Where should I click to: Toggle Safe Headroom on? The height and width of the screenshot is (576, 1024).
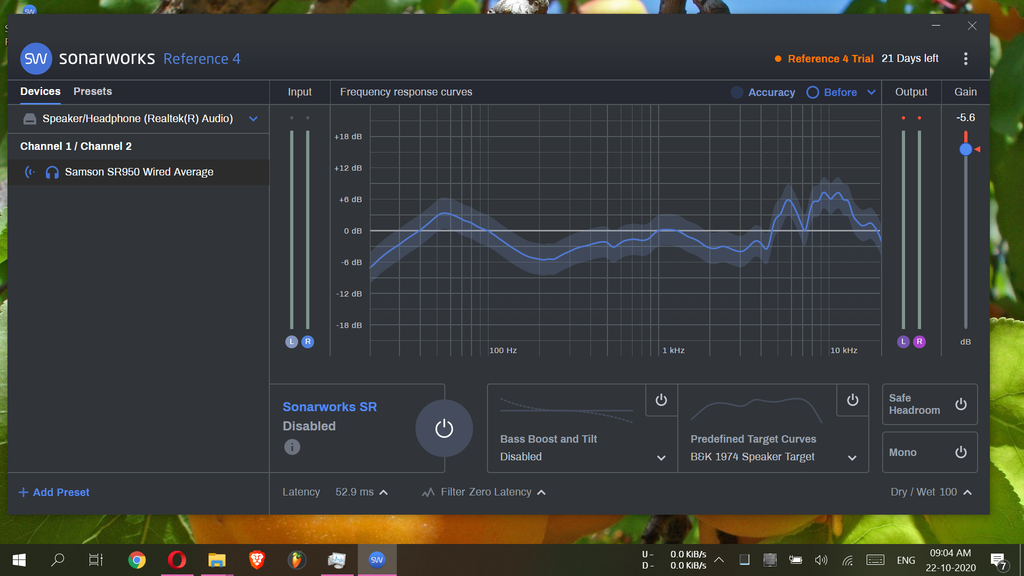(x=961, y=404)
